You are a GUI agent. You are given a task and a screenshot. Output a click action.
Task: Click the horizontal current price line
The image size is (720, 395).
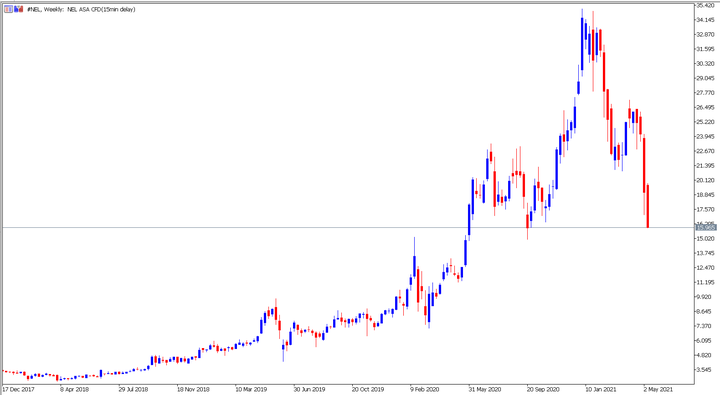348,227
